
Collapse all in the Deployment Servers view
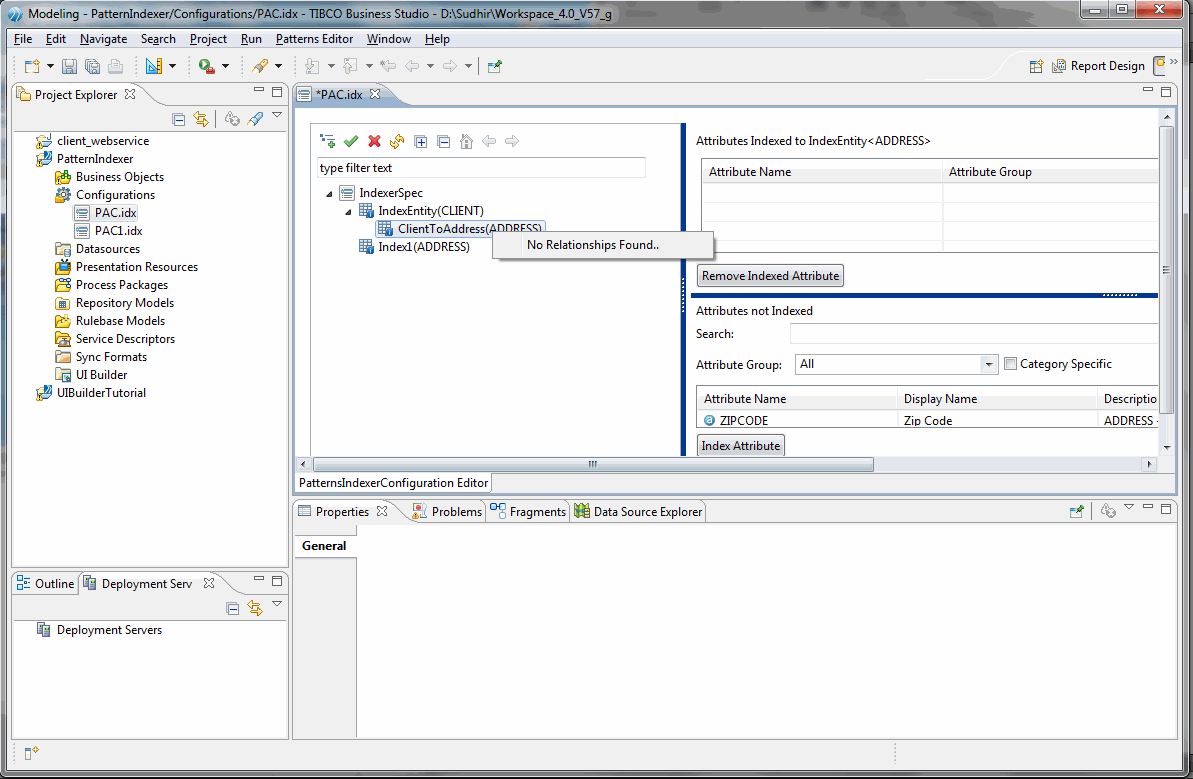(233, 609)
